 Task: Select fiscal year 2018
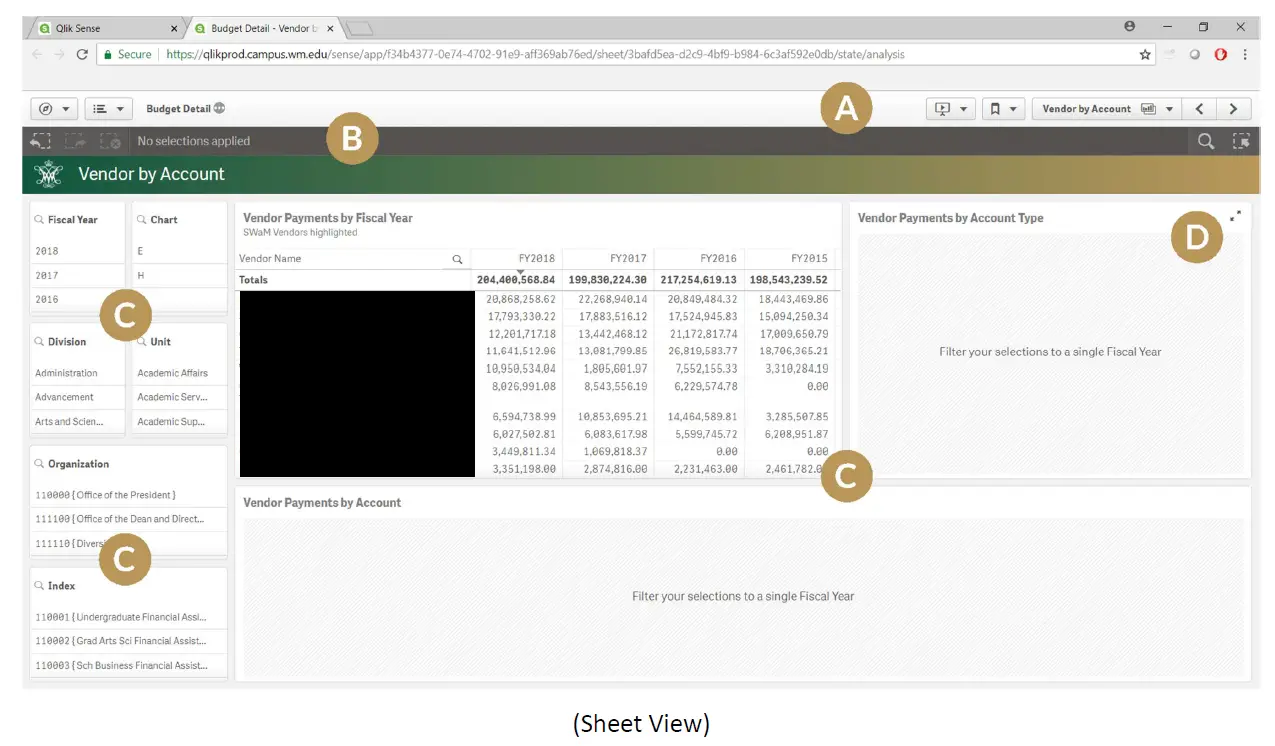[x=77, y=251]
